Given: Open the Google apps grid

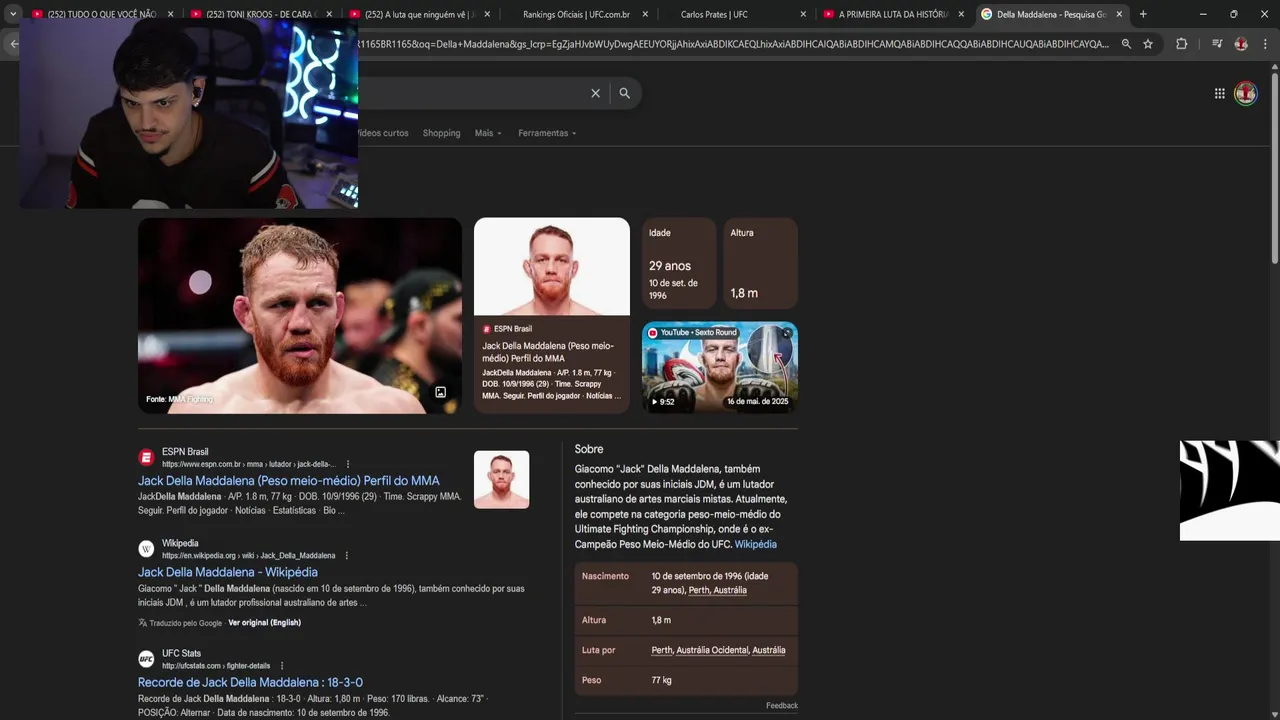Looking at the screenshot, I should coord(1219,93).
